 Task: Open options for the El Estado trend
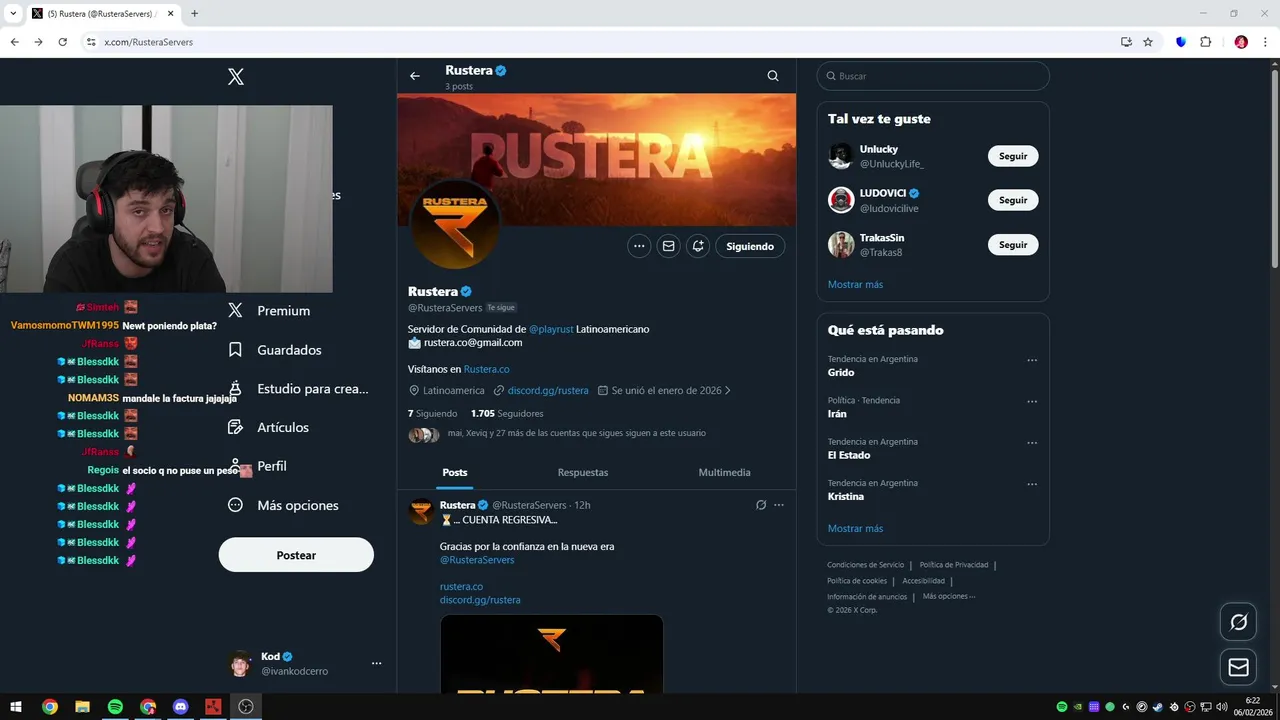1032,443
